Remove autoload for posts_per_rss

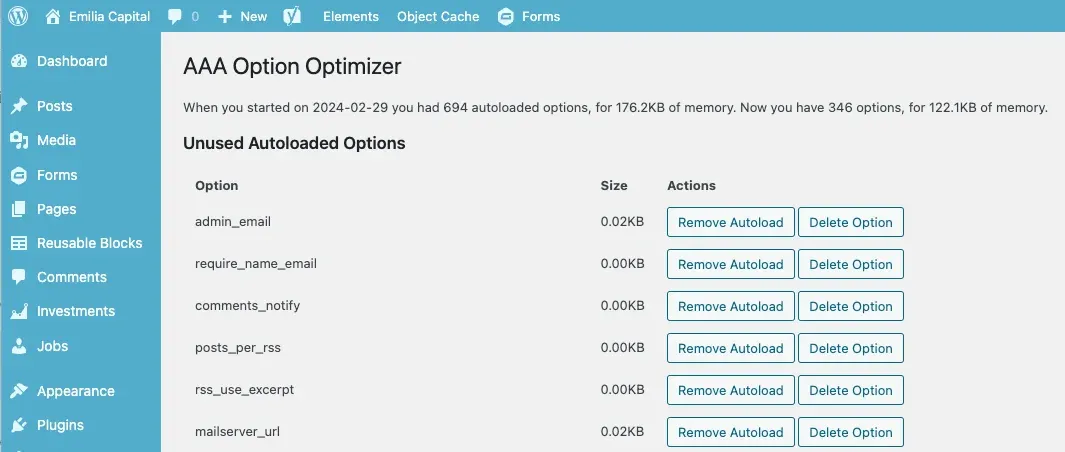[x=730, y=349]
